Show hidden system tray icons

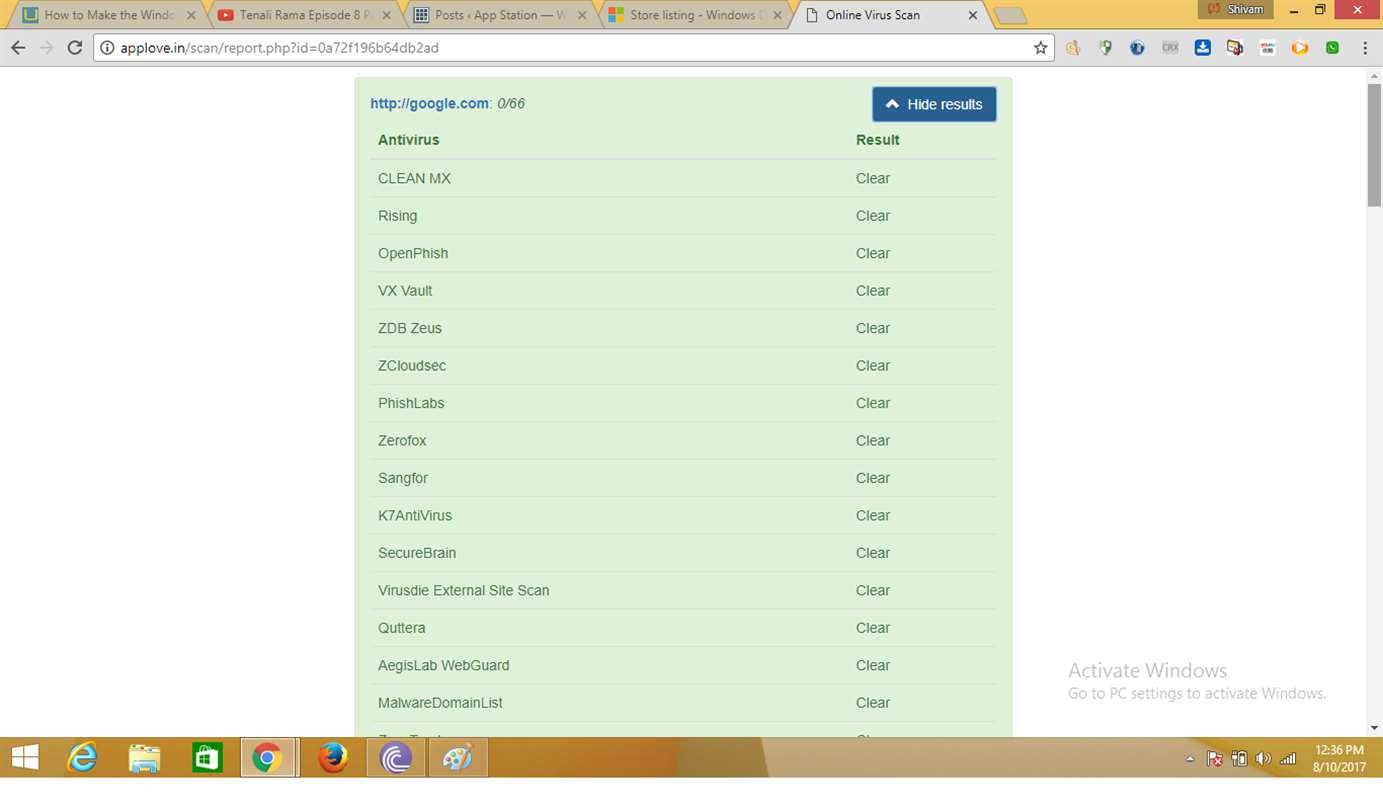click(x=1190, y=759)
